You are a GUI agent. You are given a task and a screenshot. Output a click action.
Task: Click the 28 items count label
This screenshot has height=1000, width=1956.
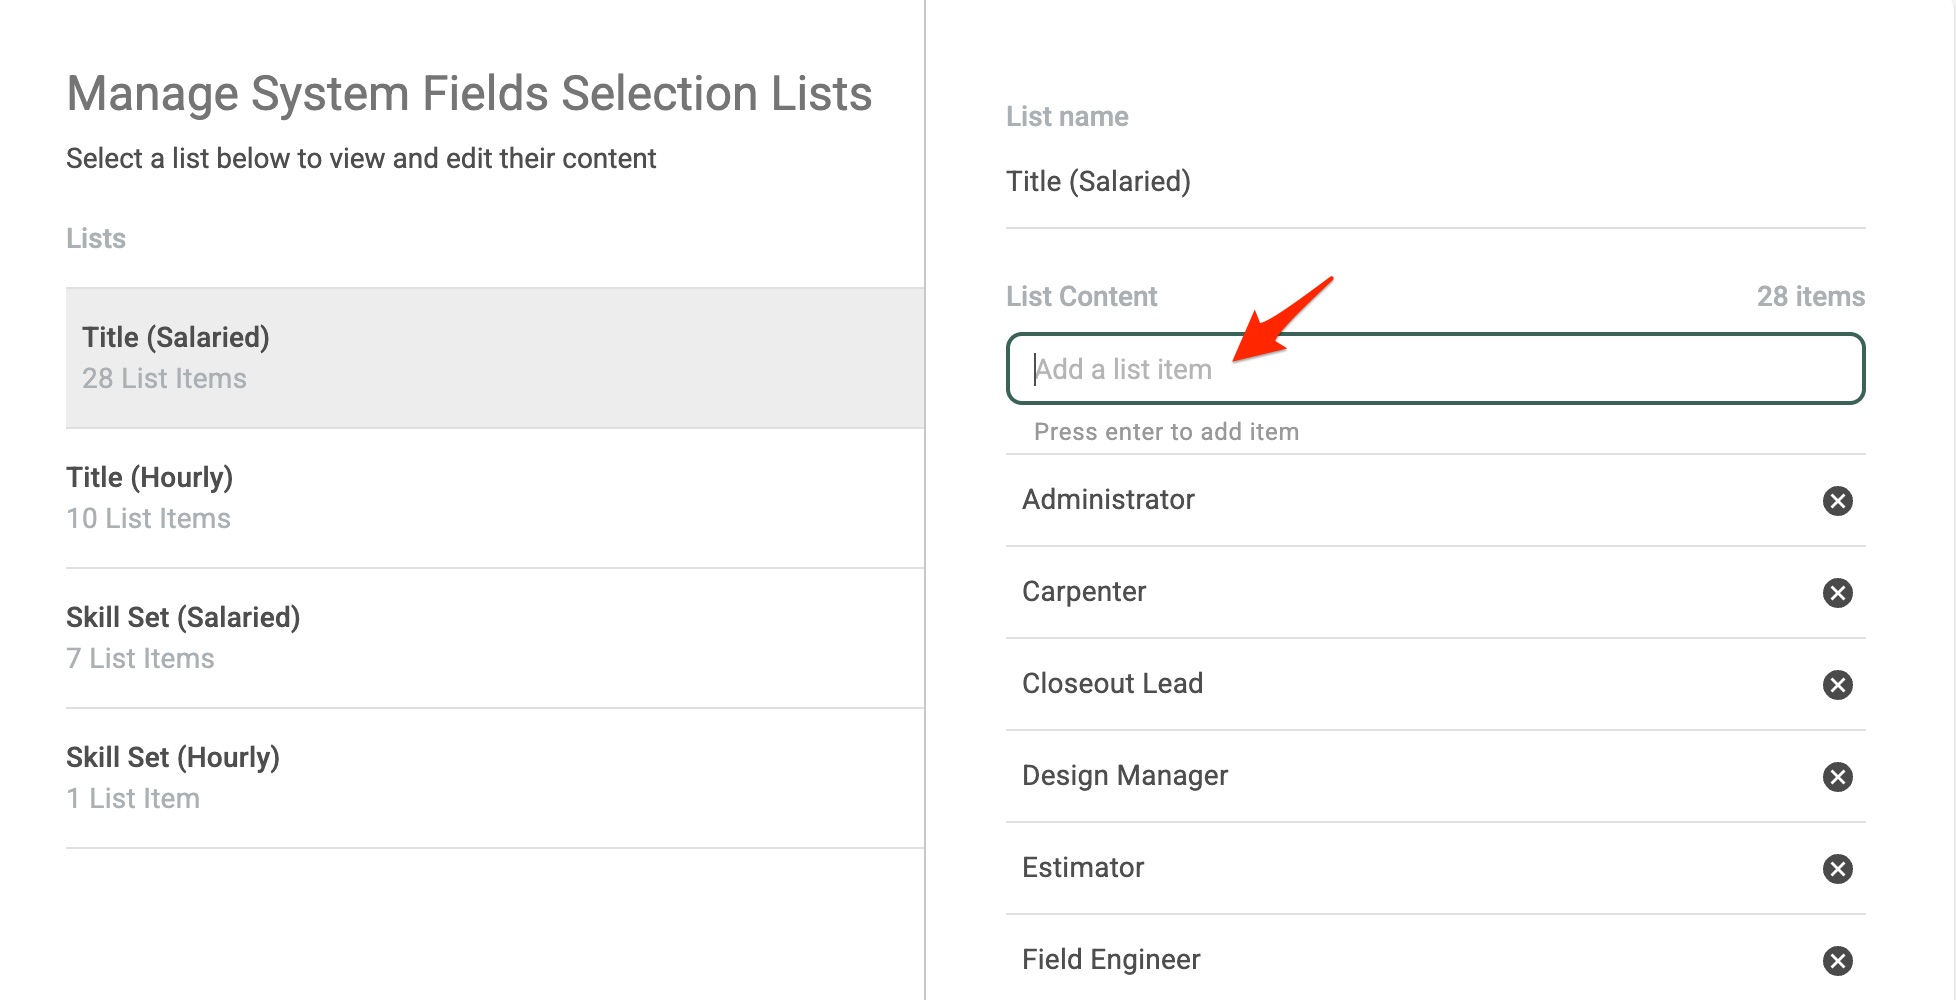[x=1810, y=297]
